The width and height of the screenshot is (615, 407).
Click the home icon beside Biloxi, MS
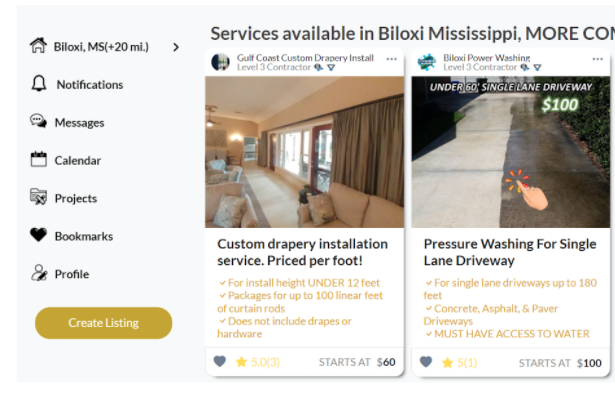point(38,46)
